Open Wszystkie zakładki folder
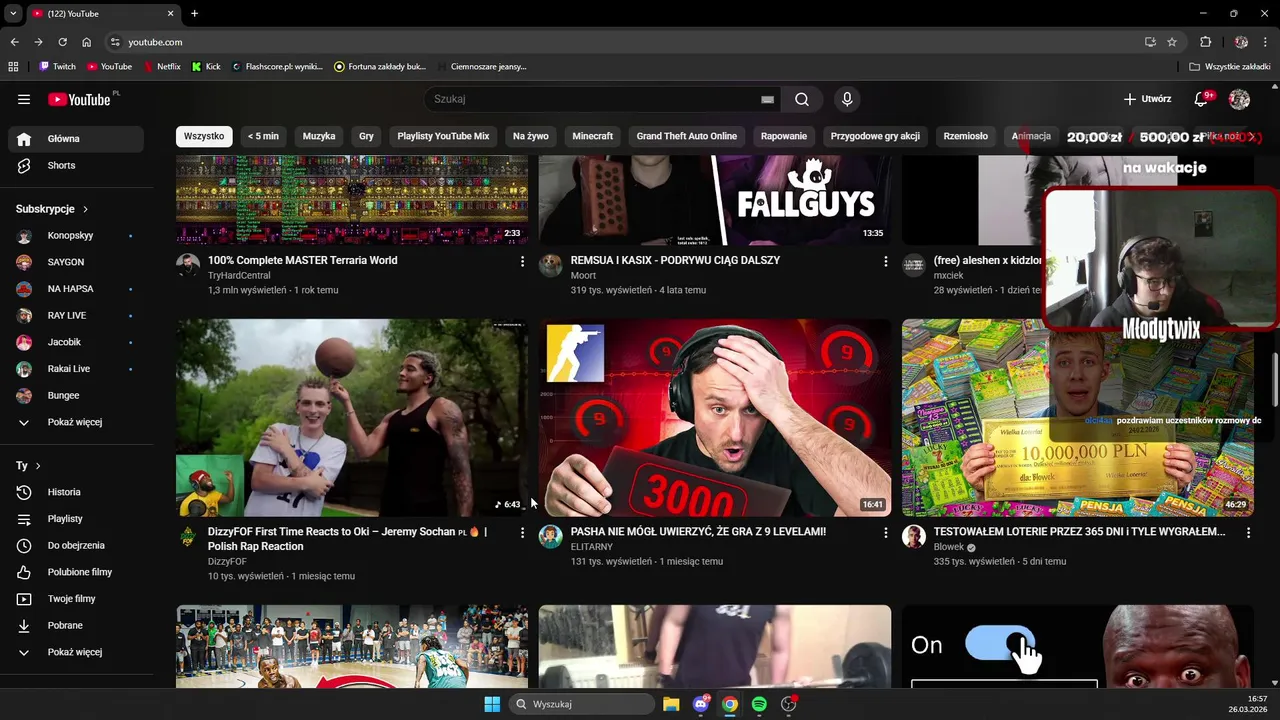Viewport: 1280px width, 720px height. coord(1230,66)
